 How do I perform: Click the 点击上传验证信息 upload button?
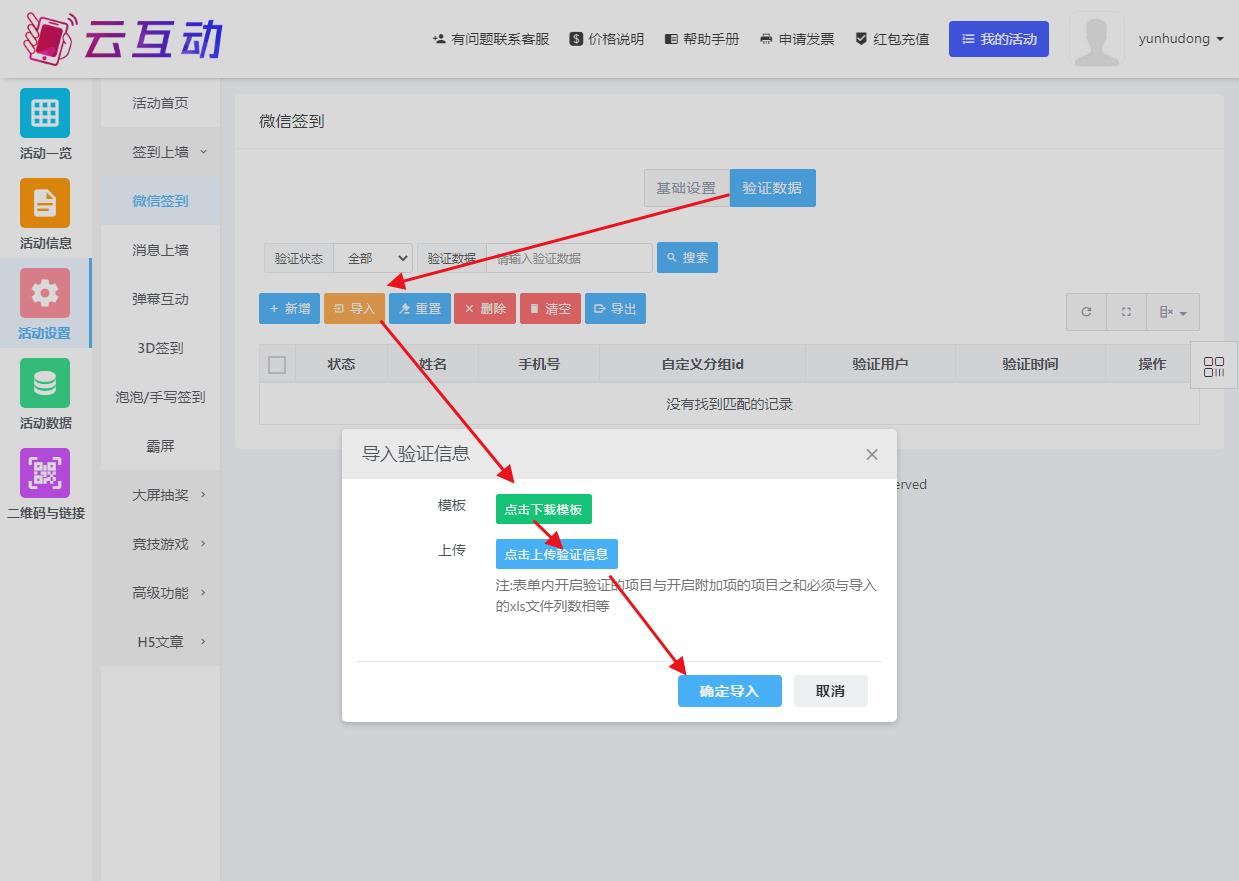pos(556,554)
